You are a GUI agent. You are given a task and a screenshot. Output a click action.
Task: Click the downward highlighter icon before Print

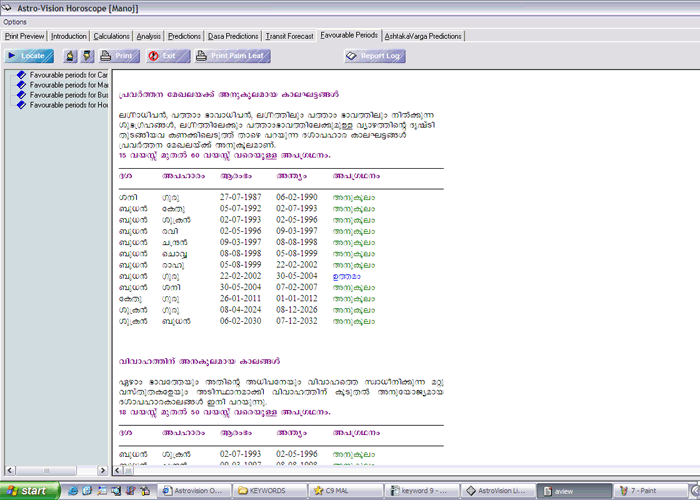click(x=87, y=56)
